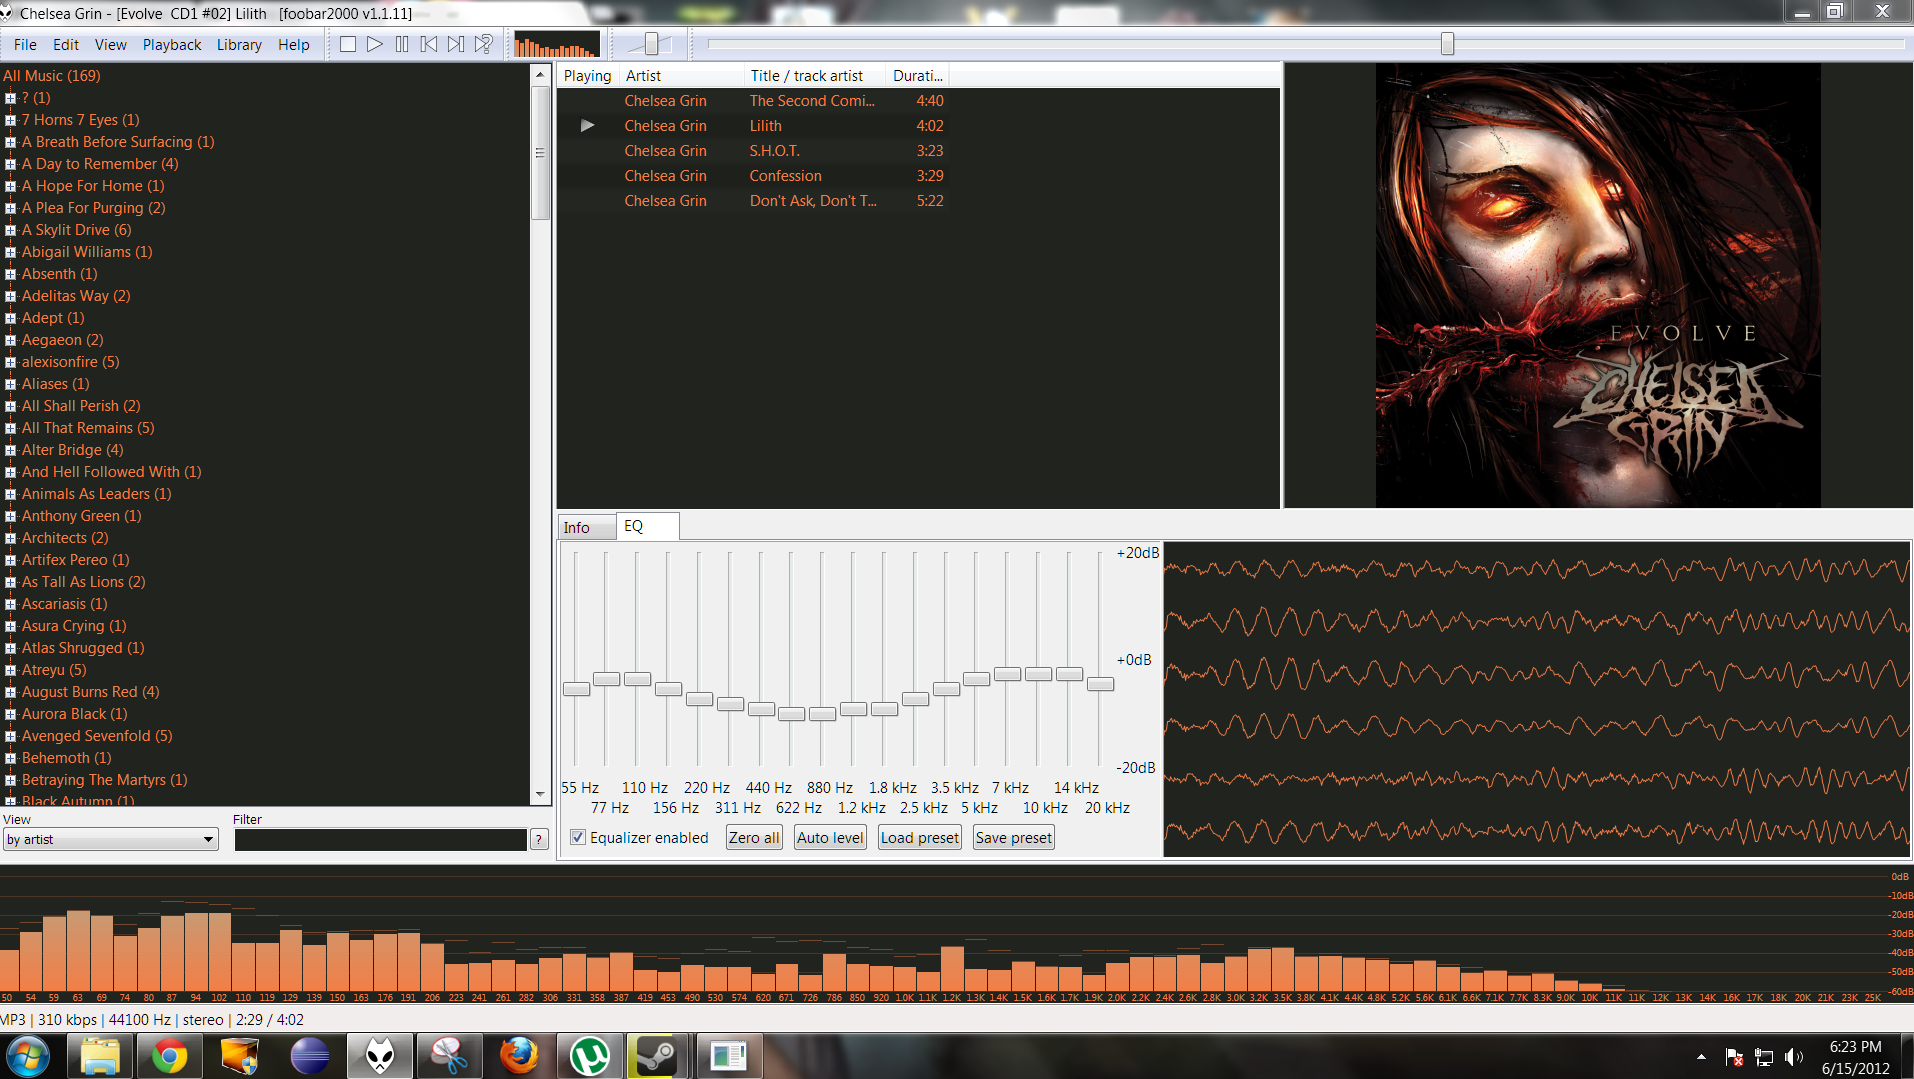Screen dimensions: 1914x1079
Task: Open the View menu
Action: [111, 45]
